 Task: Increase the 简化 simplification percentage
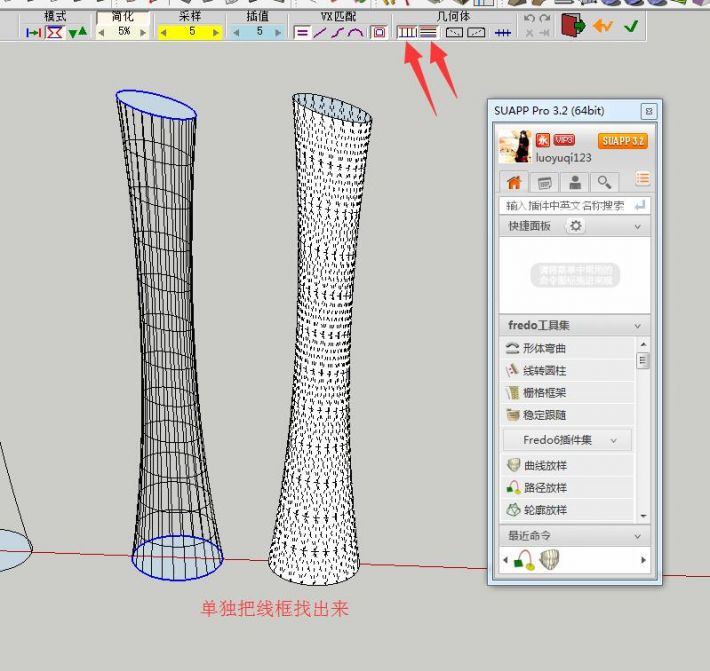pyautogui.click(x=143, y=33)
